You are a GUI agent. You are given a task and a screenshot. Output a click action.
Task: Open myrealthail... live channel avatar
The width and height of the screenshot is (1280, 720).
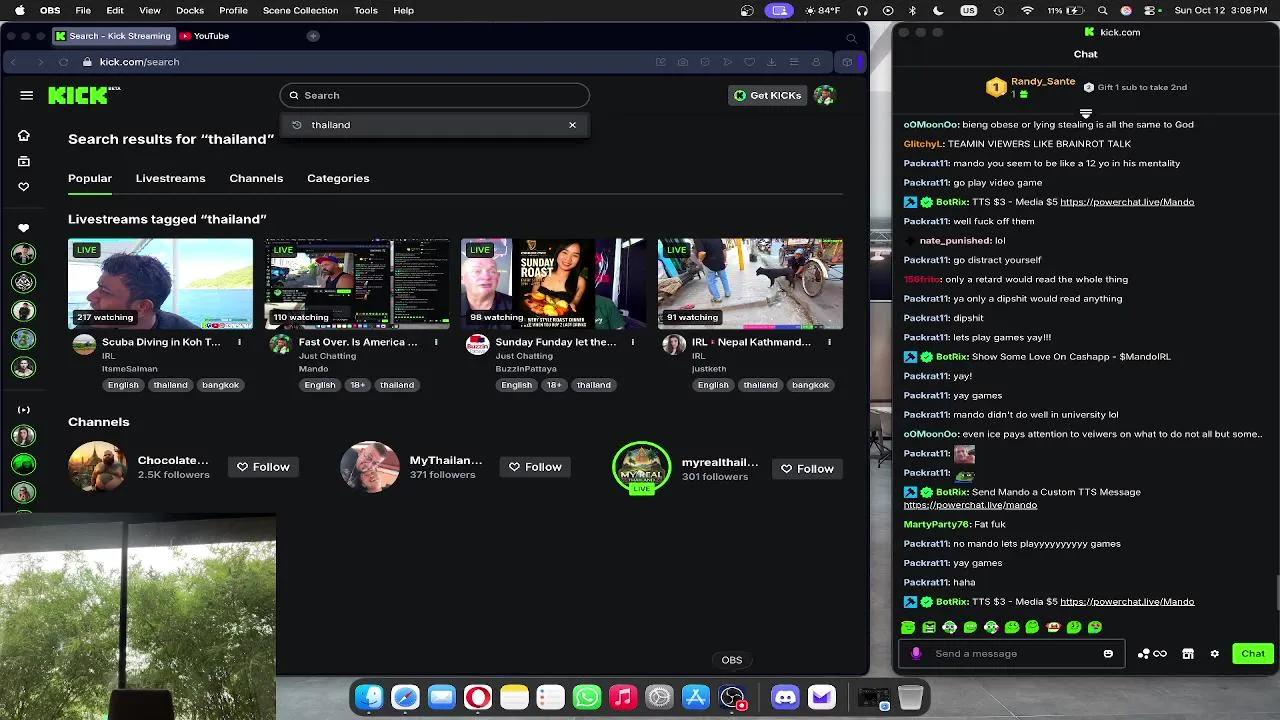point(641,468)
